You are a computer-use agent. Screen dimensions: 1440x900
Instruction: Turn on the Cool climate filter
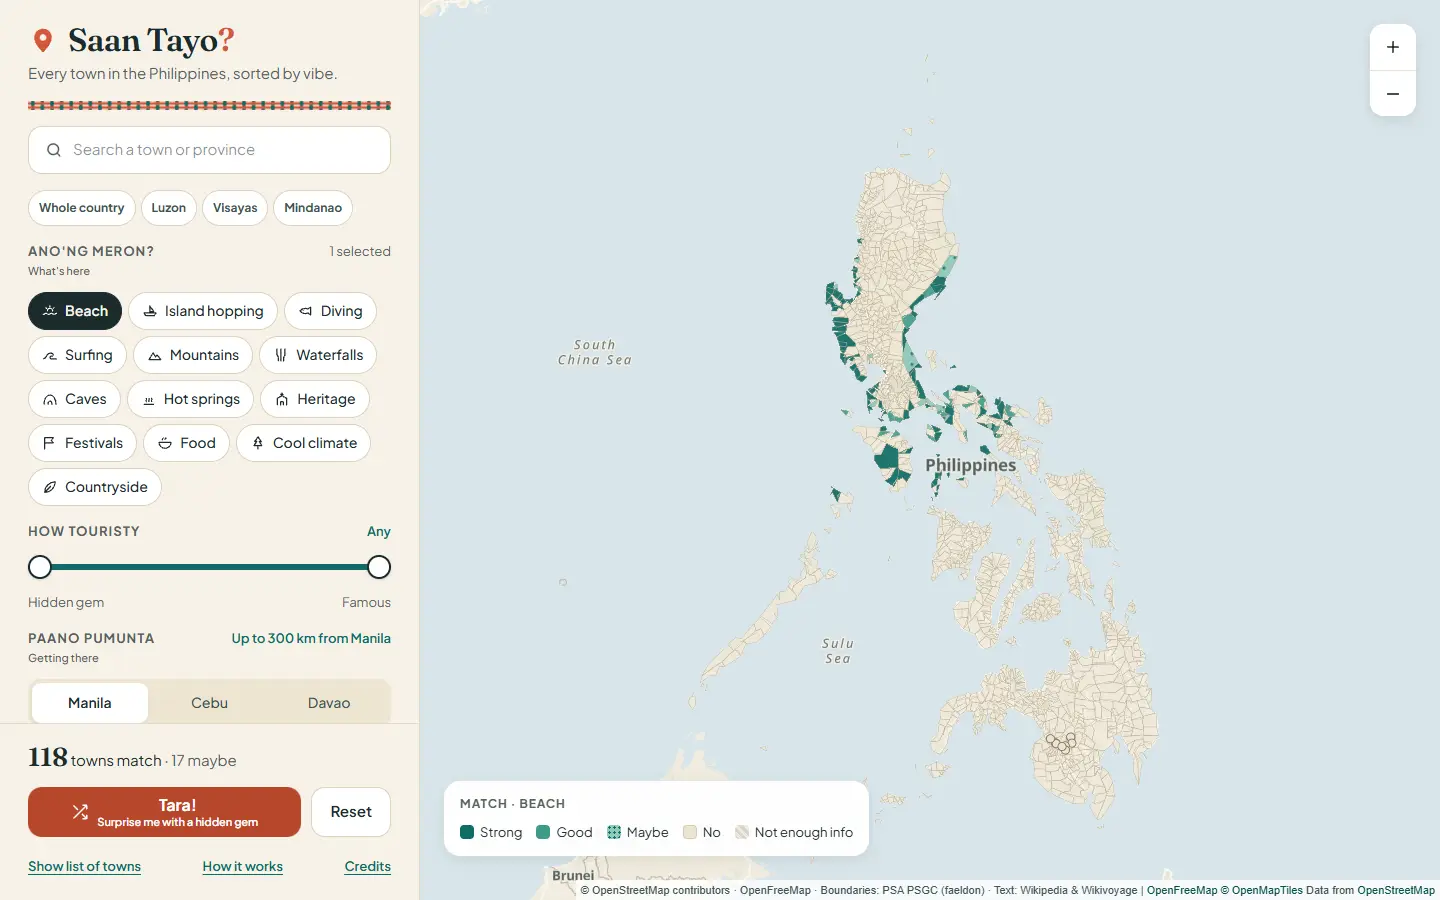[303, 443]
